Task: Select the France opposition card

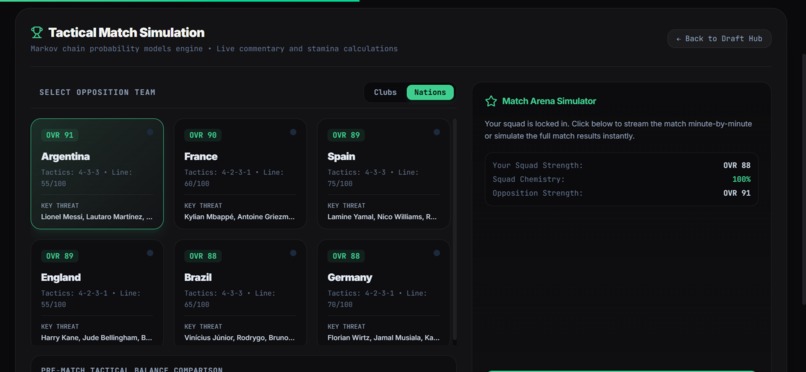Action: [240, 174]
